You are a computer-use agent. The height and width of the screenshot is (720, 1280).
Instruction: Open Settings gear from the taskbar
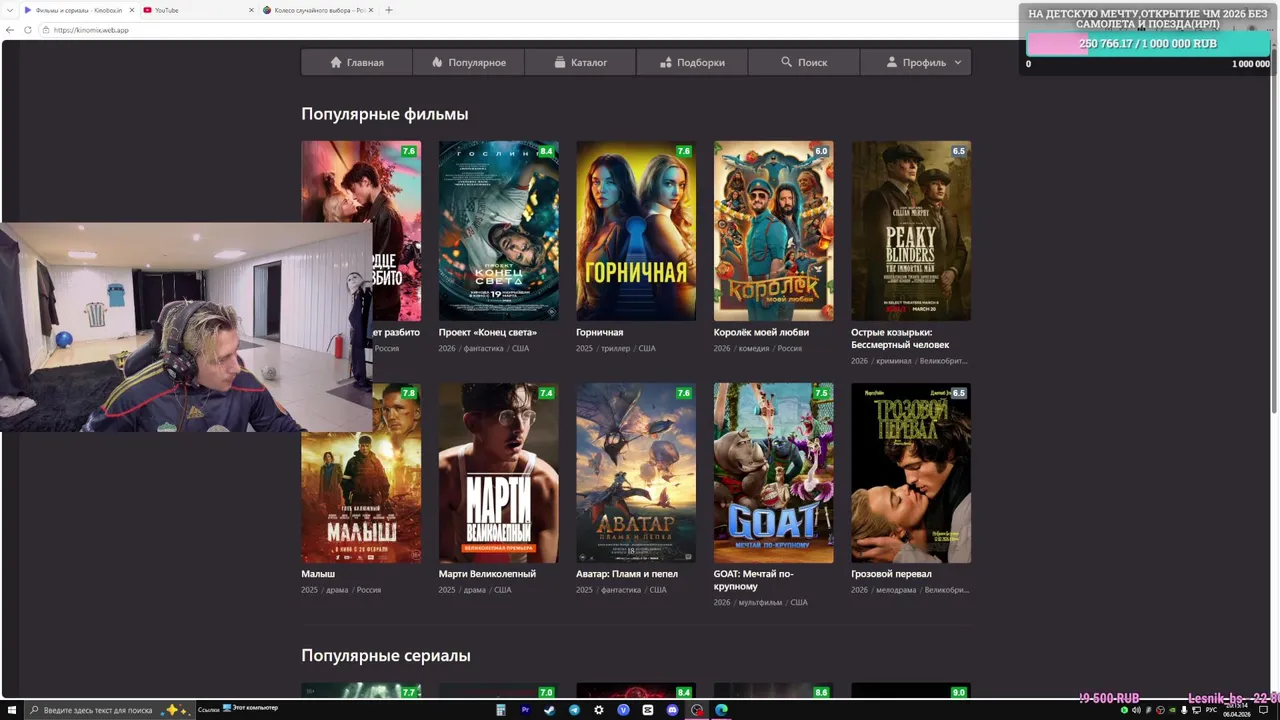click(x=599, y=710)
